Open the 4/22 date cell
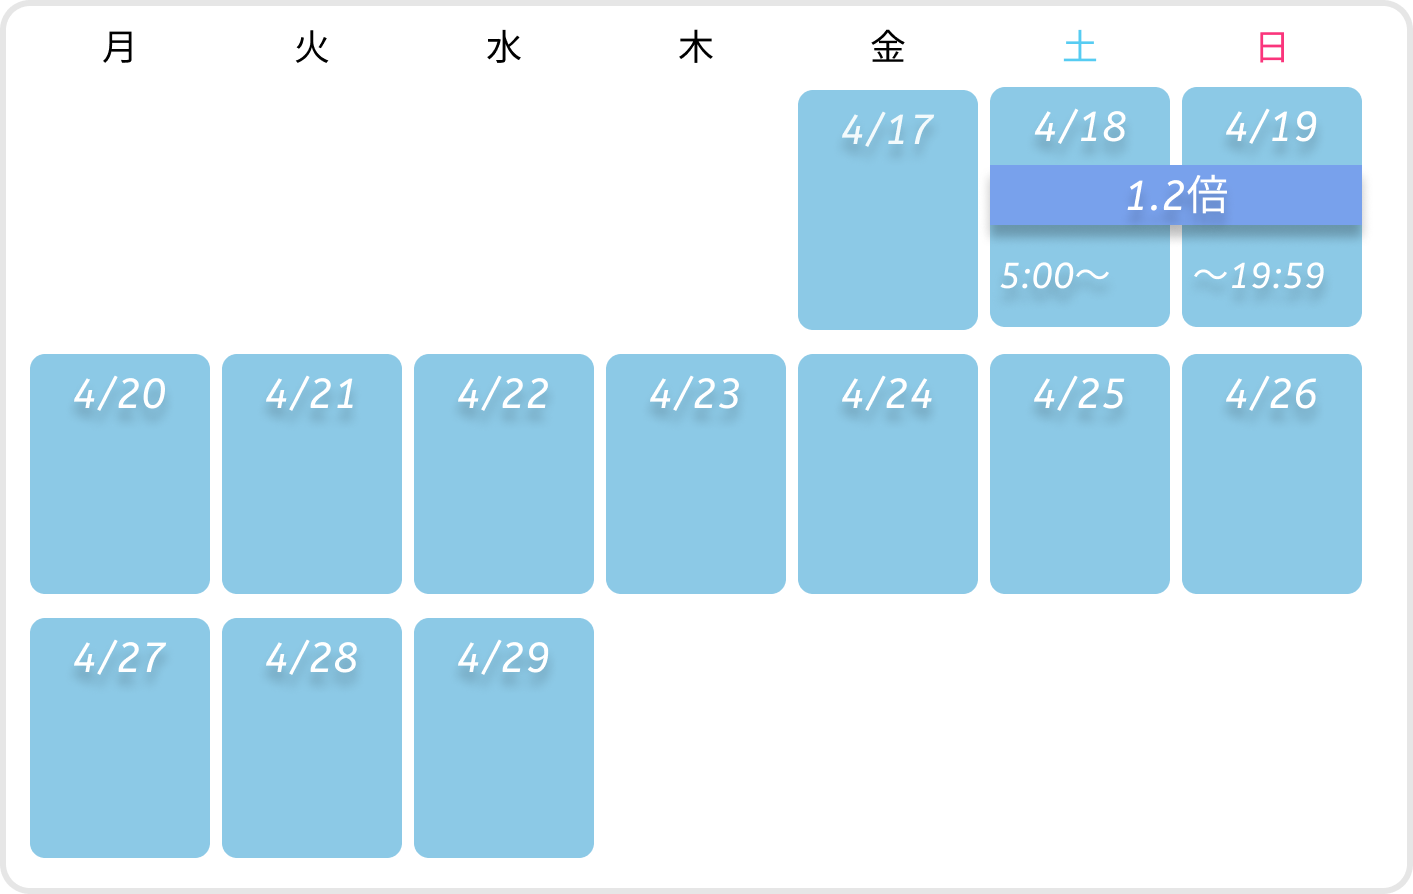This screenshot has height=894, width=1413. pos(504,474)
